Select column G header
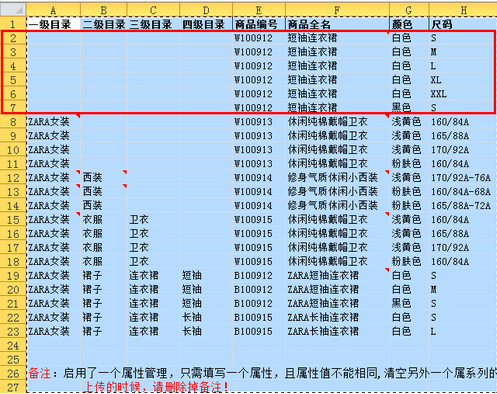This screenshot has width=497, height=394. [409, 10]
